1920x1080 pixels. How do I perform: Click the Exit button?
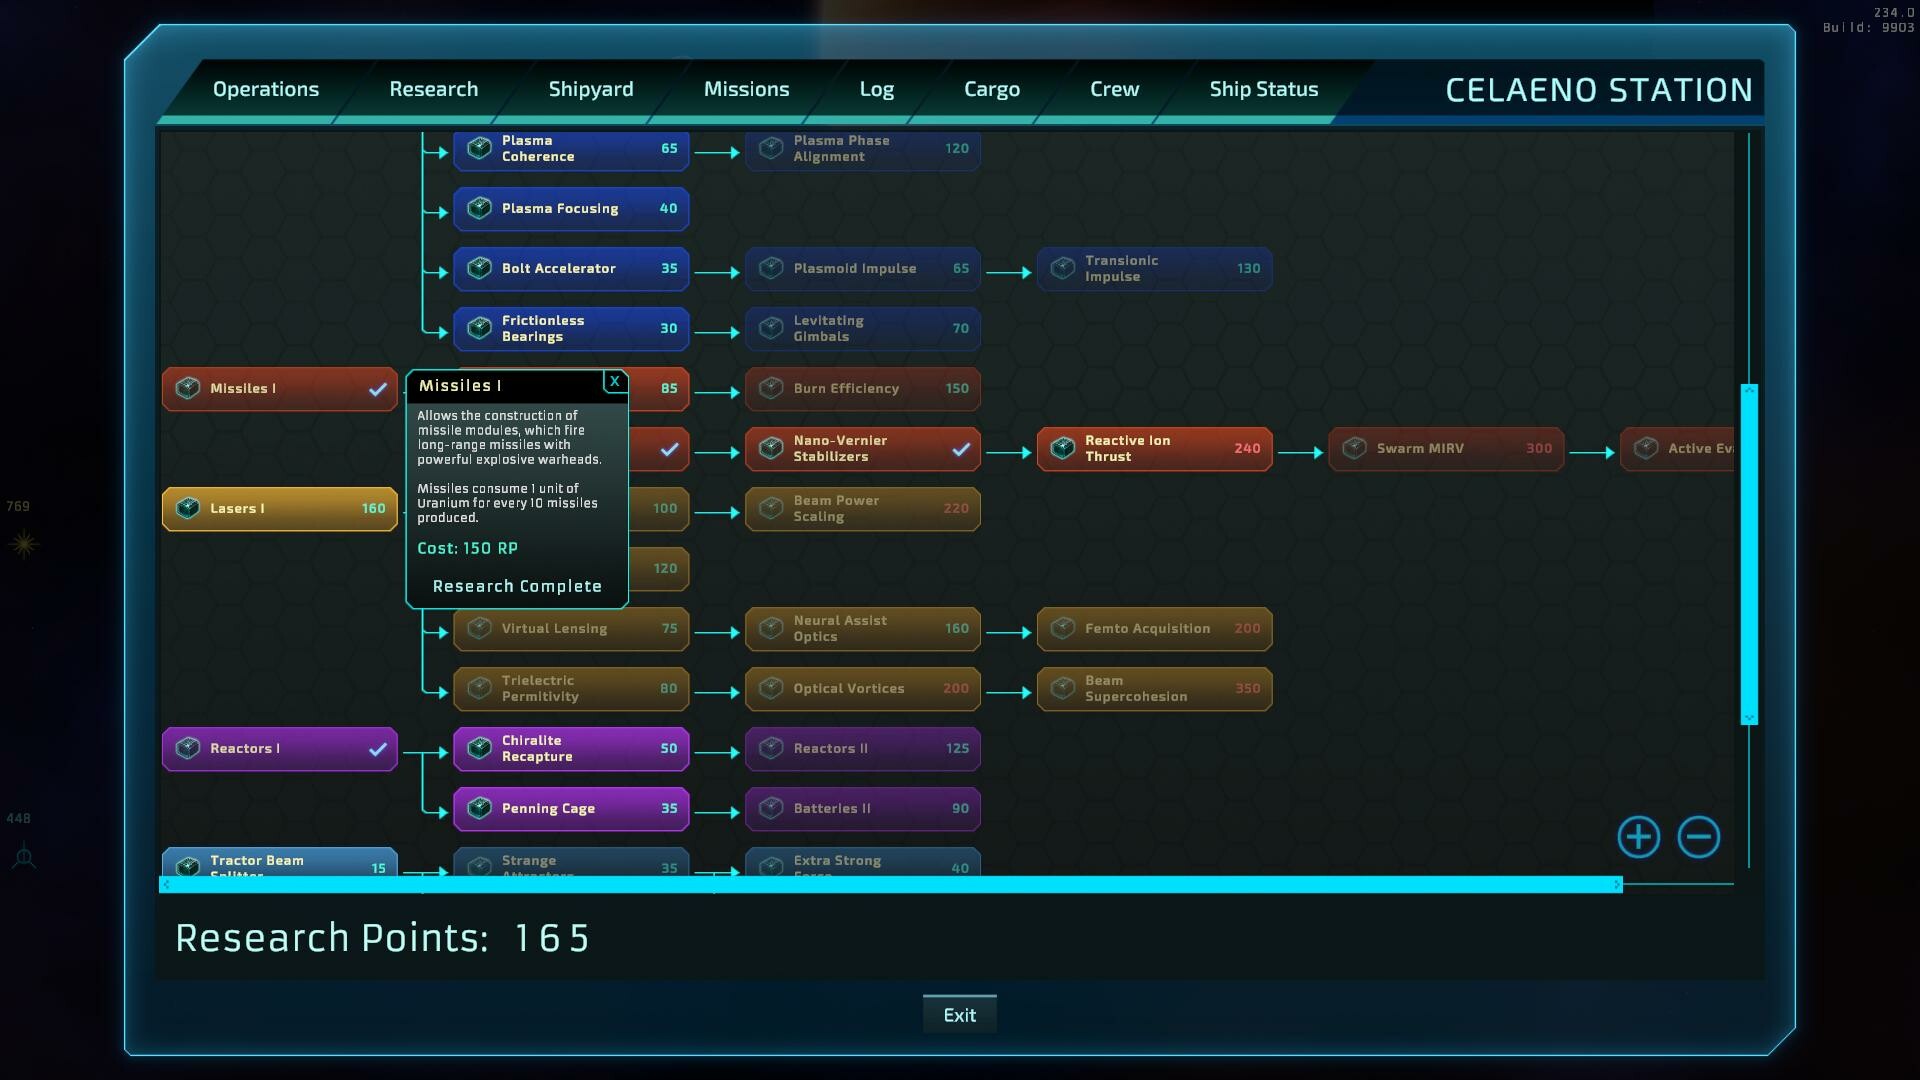(x=959, y=1014)
